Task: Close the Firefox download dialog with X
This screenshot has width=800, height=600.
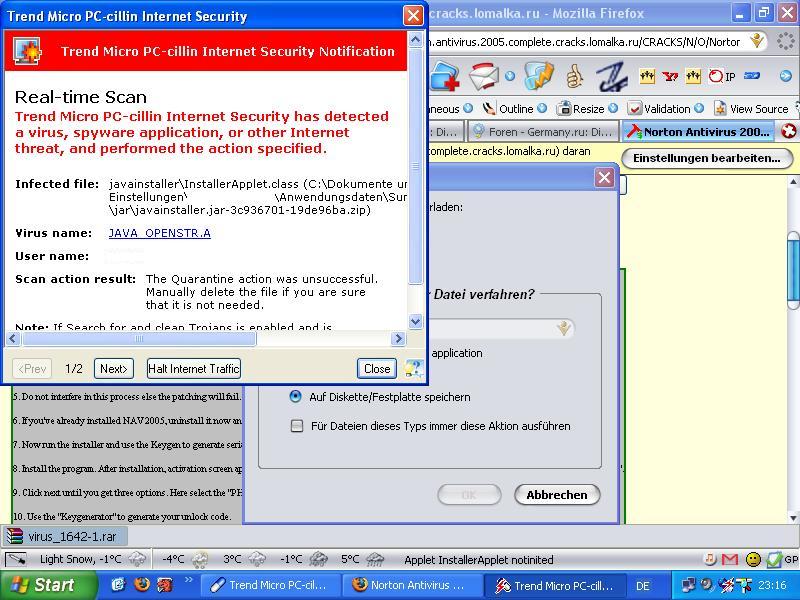Action: coord(604,178)
